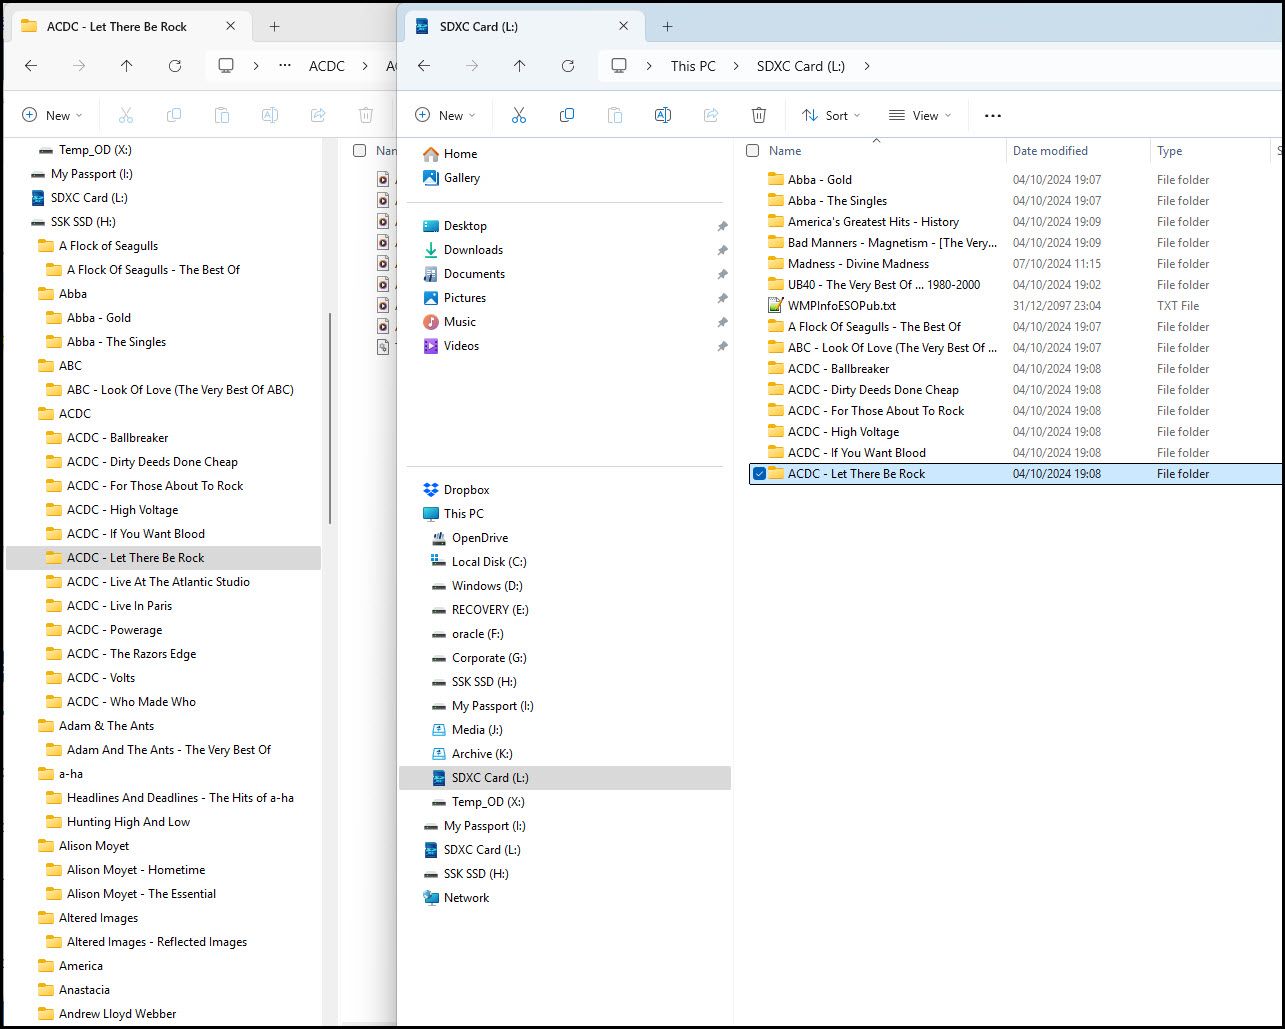
Task: Click the Delete trash icon in SDXC Card toolbar
Action: 759,116
